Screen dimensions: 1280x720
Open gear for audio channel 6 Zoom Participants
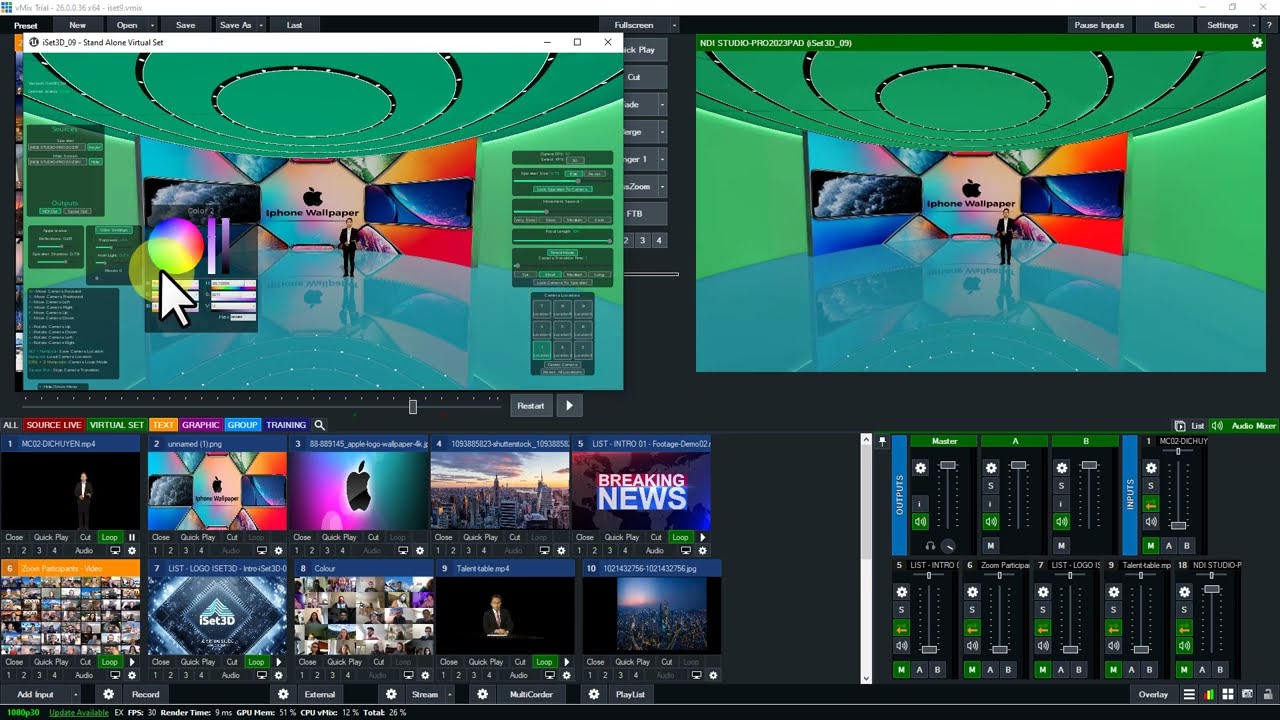pyautogui.click(x=971, y=592)
